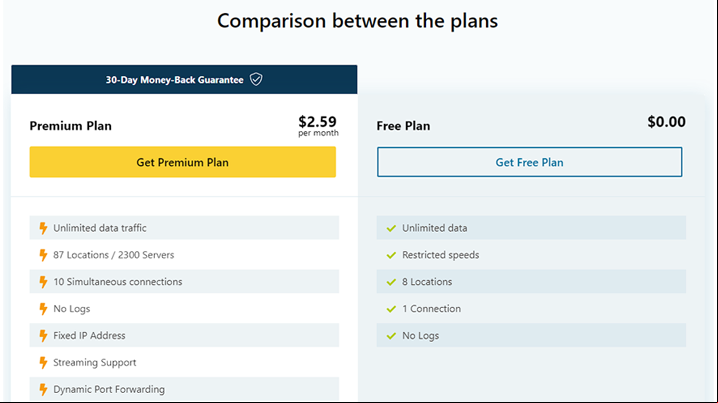The image size is (718, 403).
Task: Click the Premium Plan heading
Action: [71, 126]
